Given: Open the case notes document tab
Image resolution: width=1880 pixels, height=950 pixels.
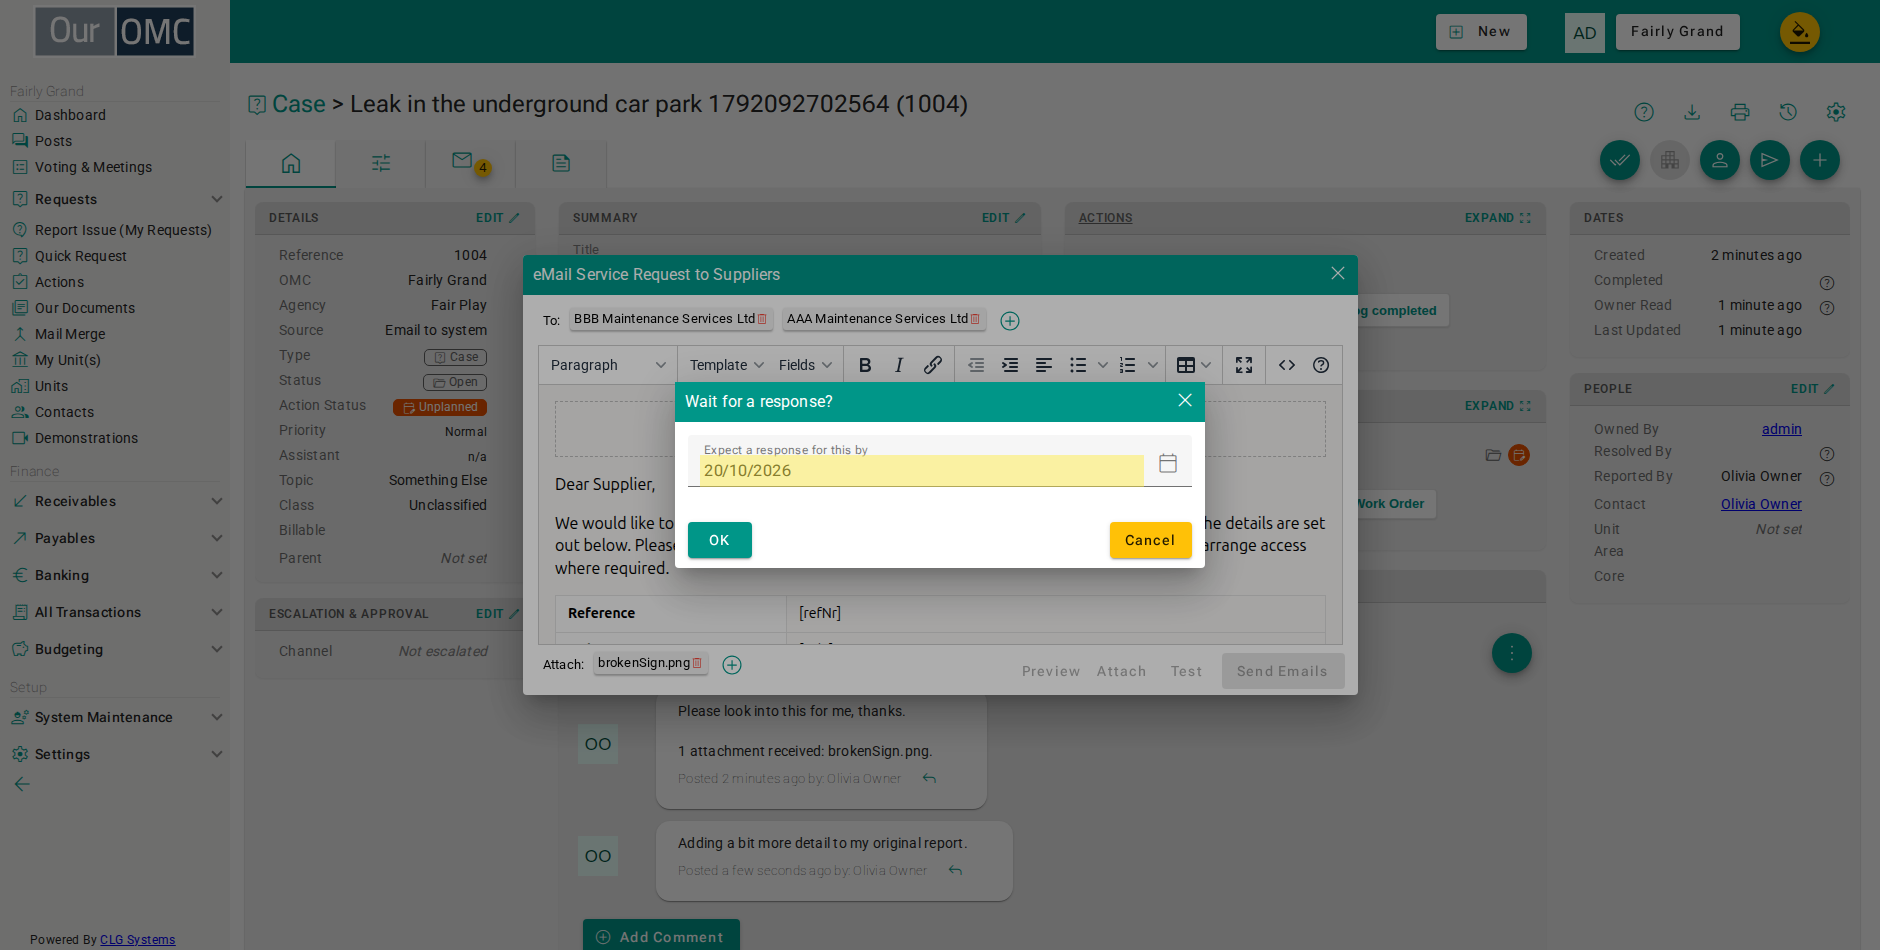Looking at the screenshot, I should (x=561, y=163).
